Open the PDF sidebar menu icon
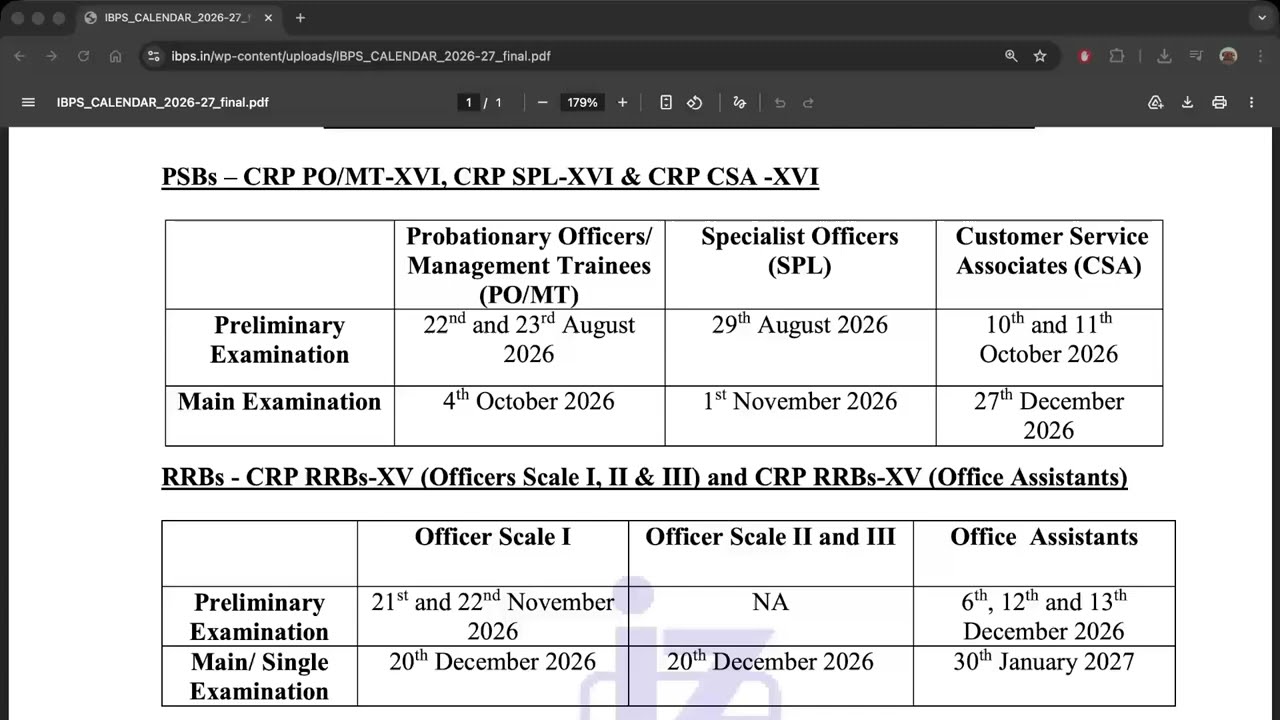 pyautogui.click(x=28, y=102)
